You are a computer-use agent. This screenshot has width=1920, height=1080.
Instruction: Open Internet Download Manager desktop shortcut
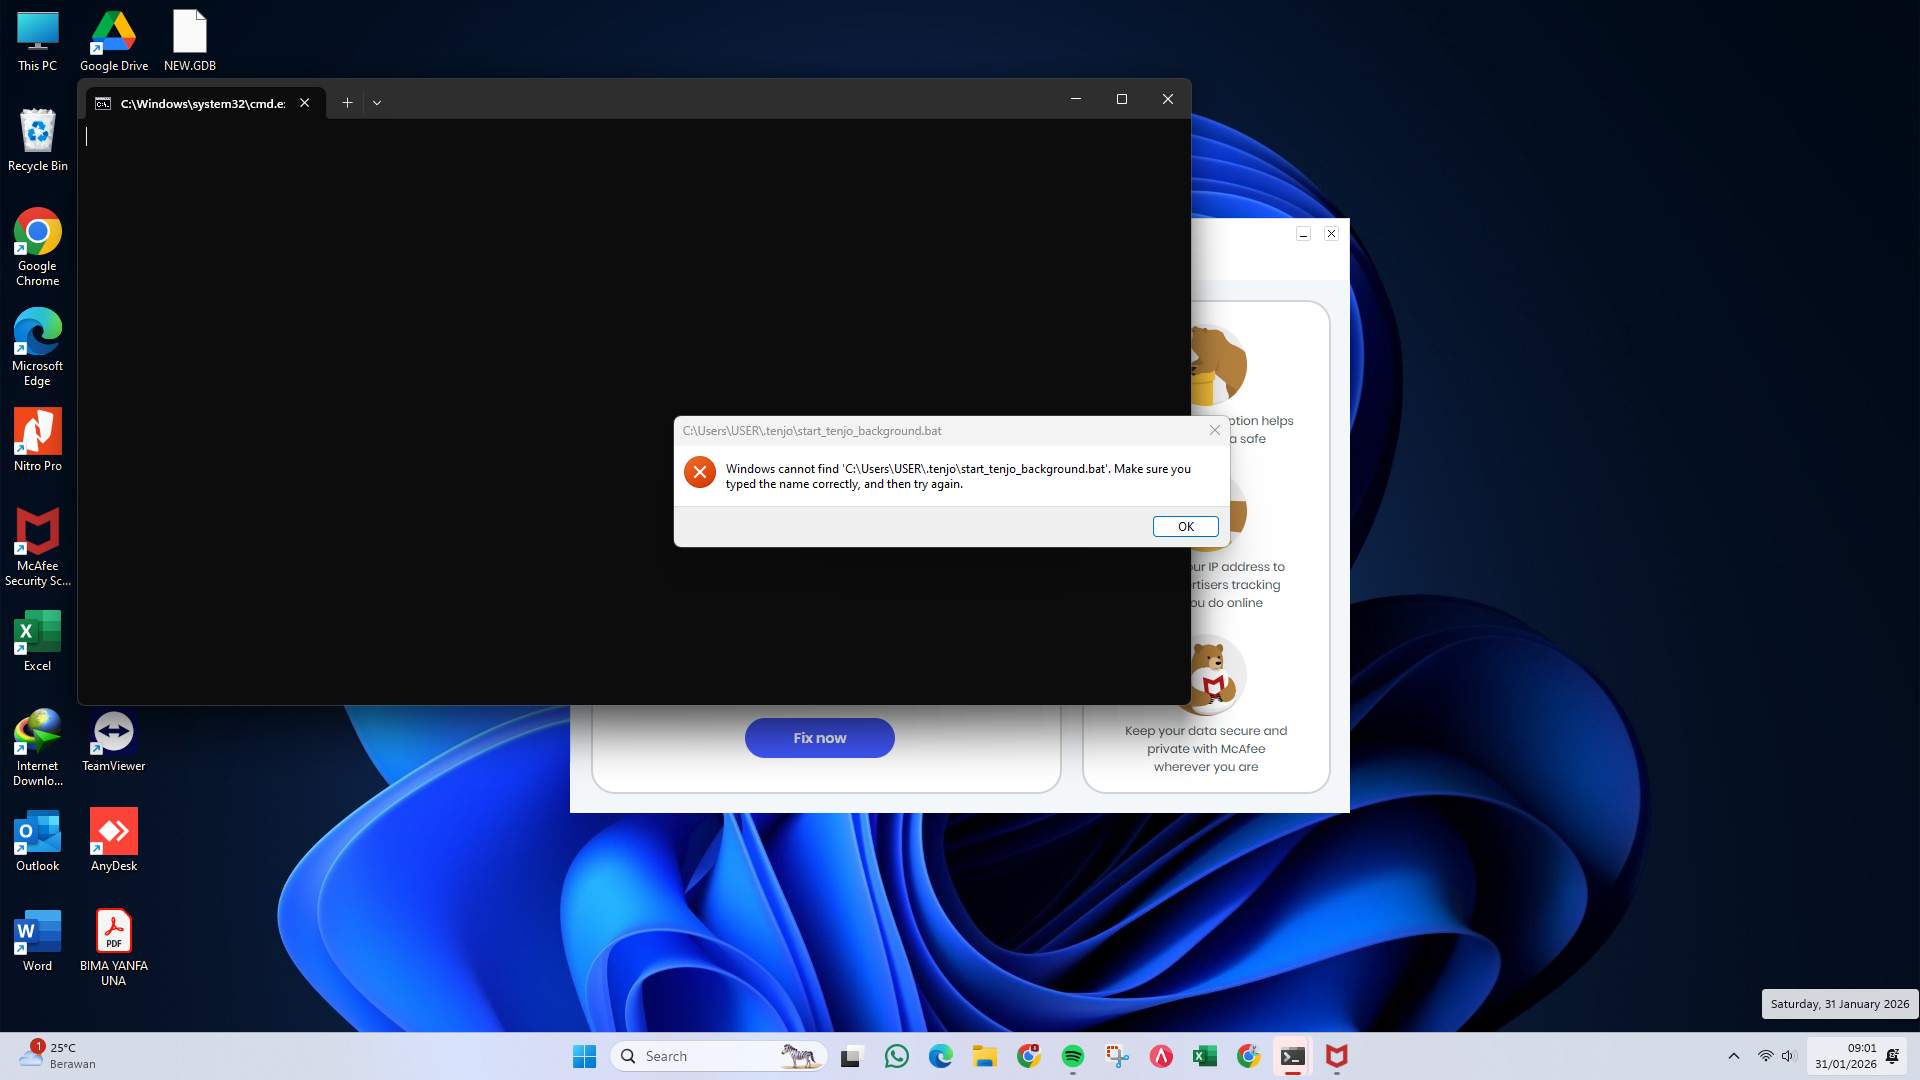[37, 731]
